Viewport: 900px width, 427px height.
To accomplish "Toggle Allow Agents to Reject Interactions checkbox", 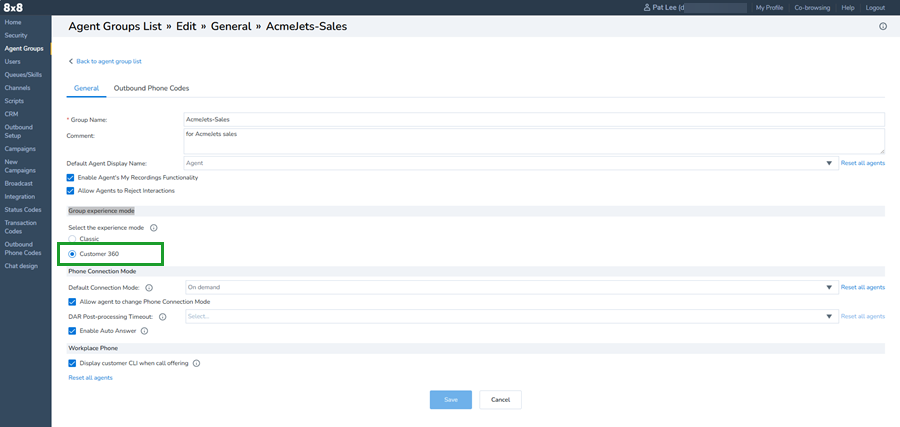I will (71, 190).
